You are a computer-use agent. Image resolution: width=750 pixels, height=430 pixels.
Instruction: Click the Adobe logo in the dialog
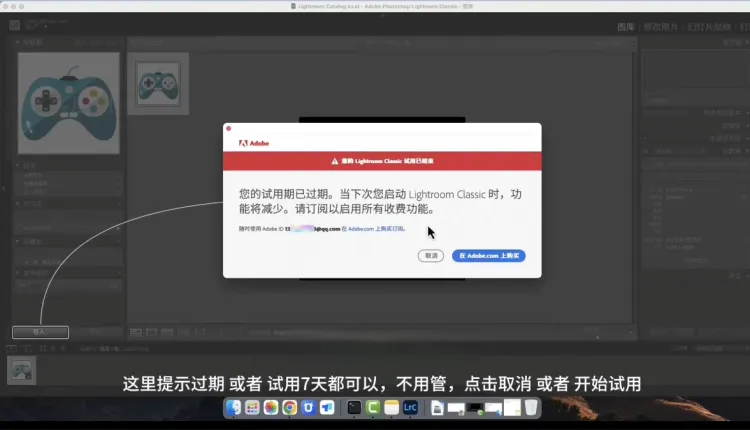(x=254, y=143)
